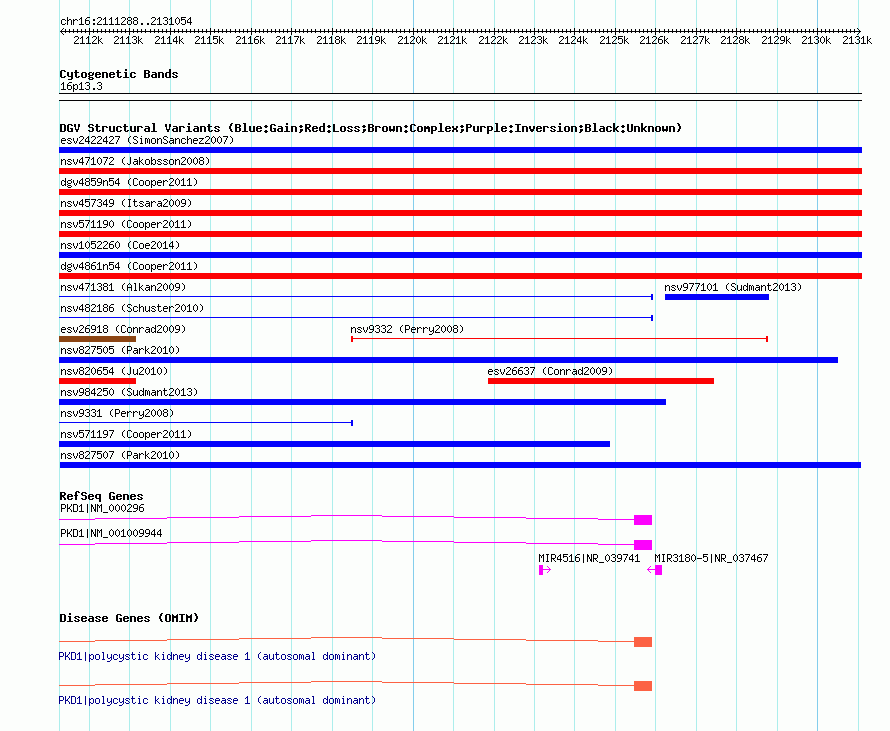Click the PKD1|NM_000296 RefSeq gene label

pyautogui.click(x=102, y=509)
